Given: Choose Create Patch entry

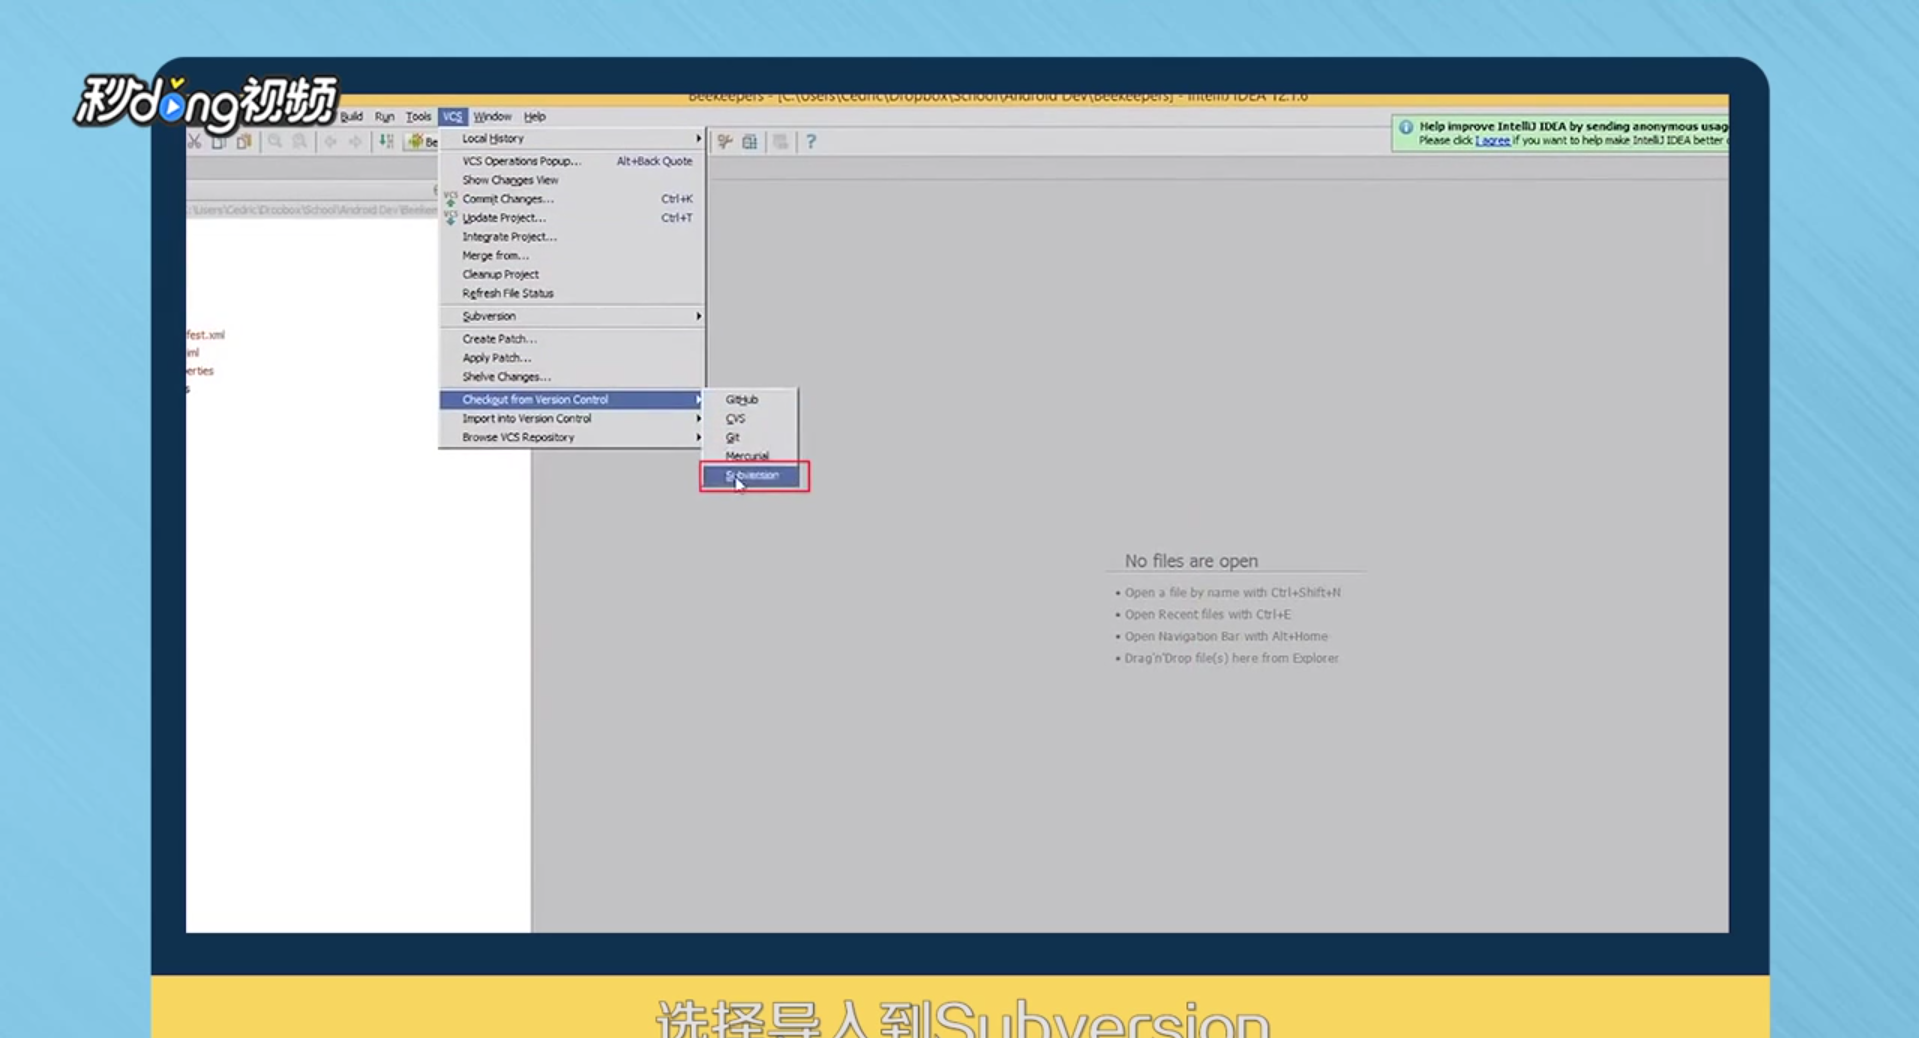Looking at the screenshot, I should pyautogui.click(x=573, y=339).
